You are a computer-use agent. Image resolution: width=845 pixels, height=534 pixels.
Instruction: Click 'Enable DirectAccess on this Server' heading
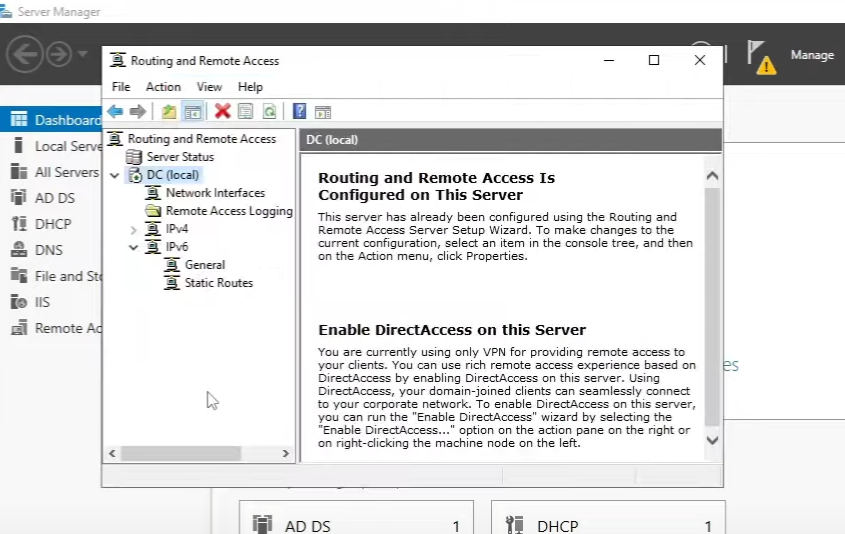click(x=452, y=330)
